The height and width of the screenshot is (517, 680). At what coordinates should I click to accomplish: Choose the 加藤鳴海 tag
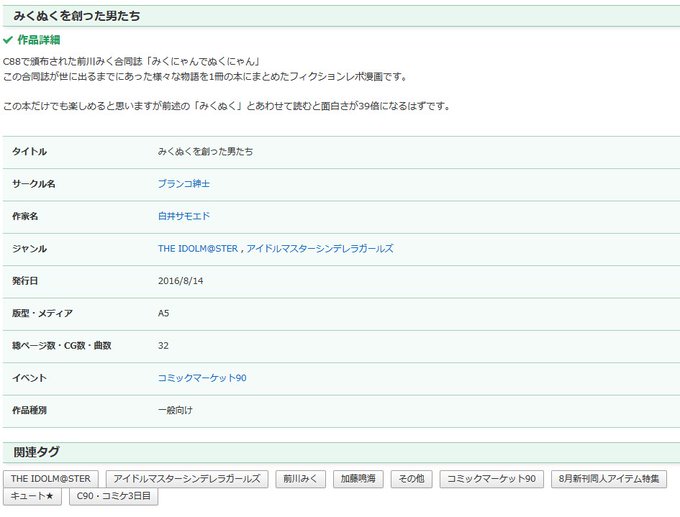pyautogui.click(x=358, y=479)
